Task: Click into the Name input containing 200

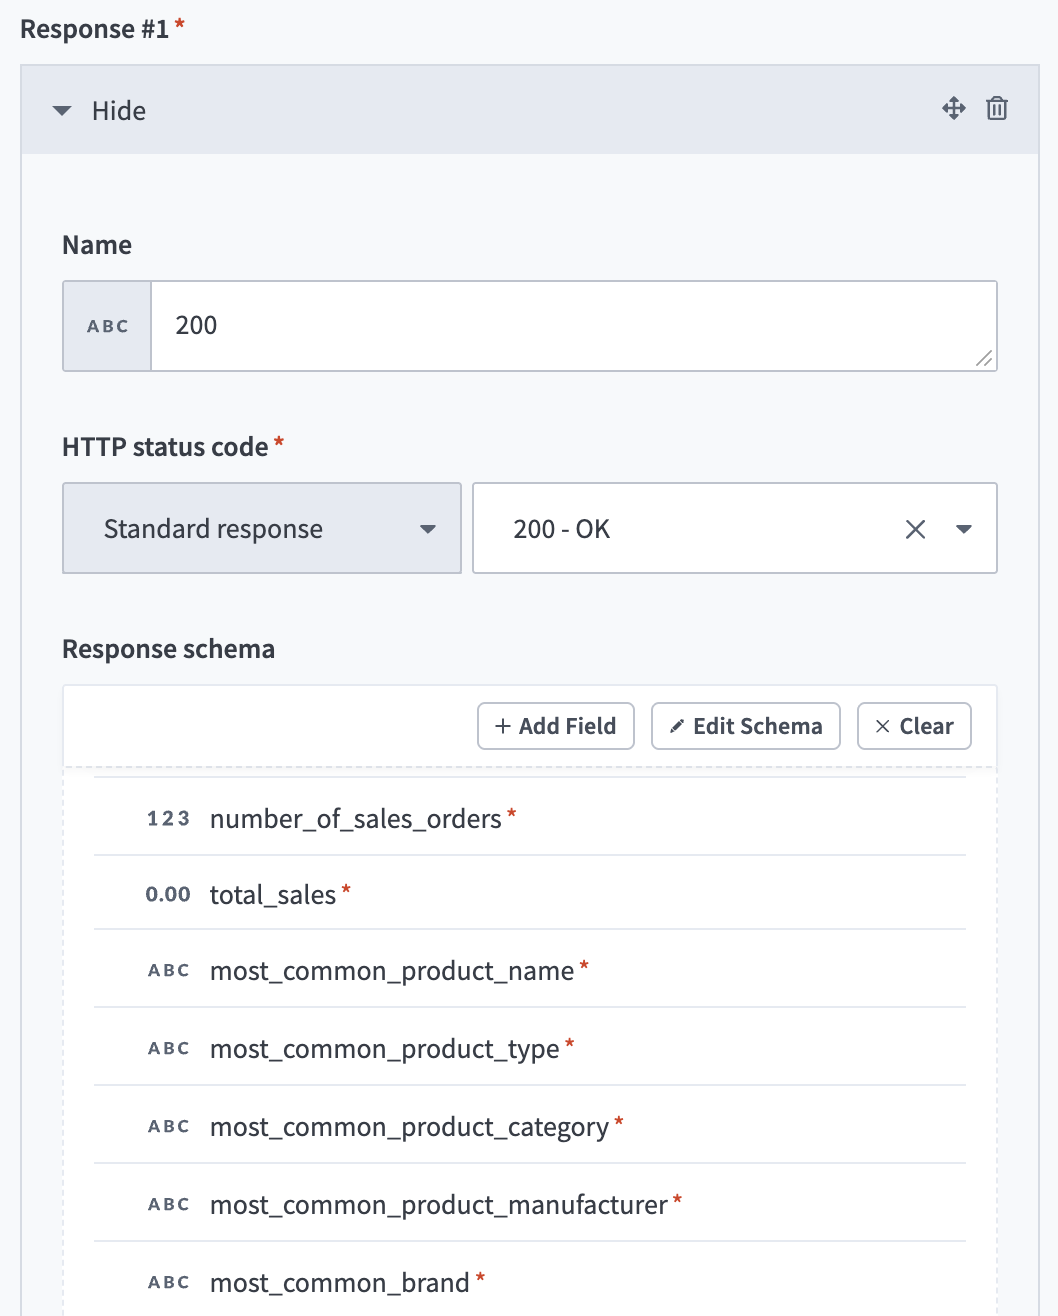Action: point(560,326)
